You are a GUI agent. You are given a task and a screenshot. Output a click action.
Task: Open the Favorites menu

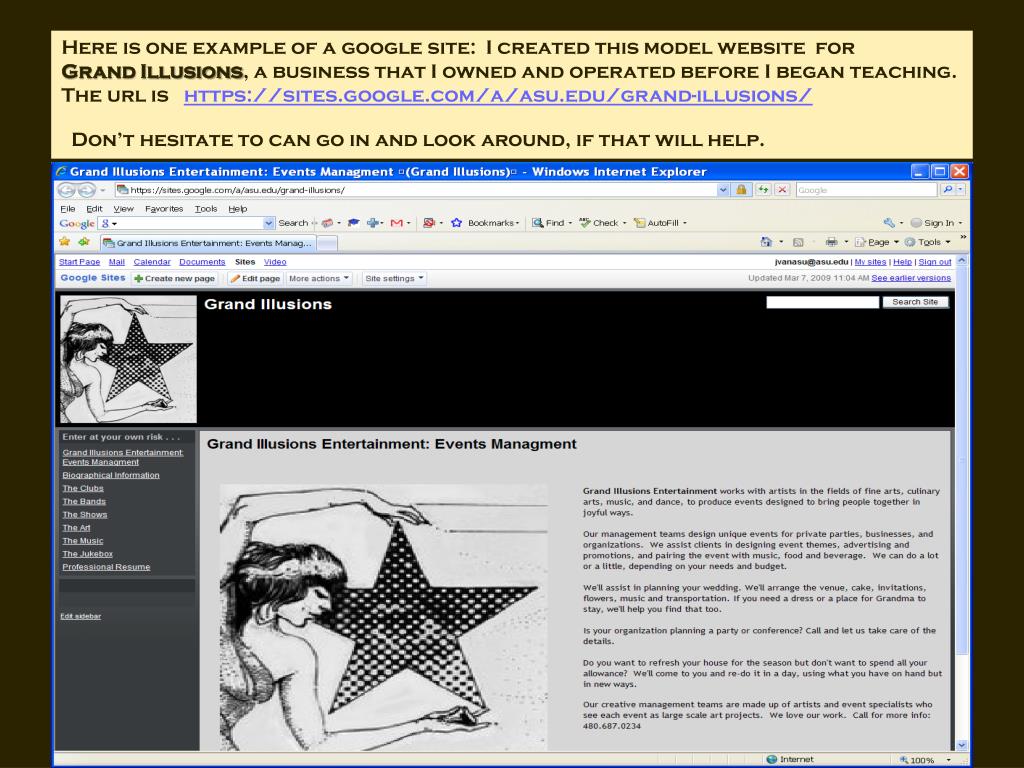(x=164, y=209)
